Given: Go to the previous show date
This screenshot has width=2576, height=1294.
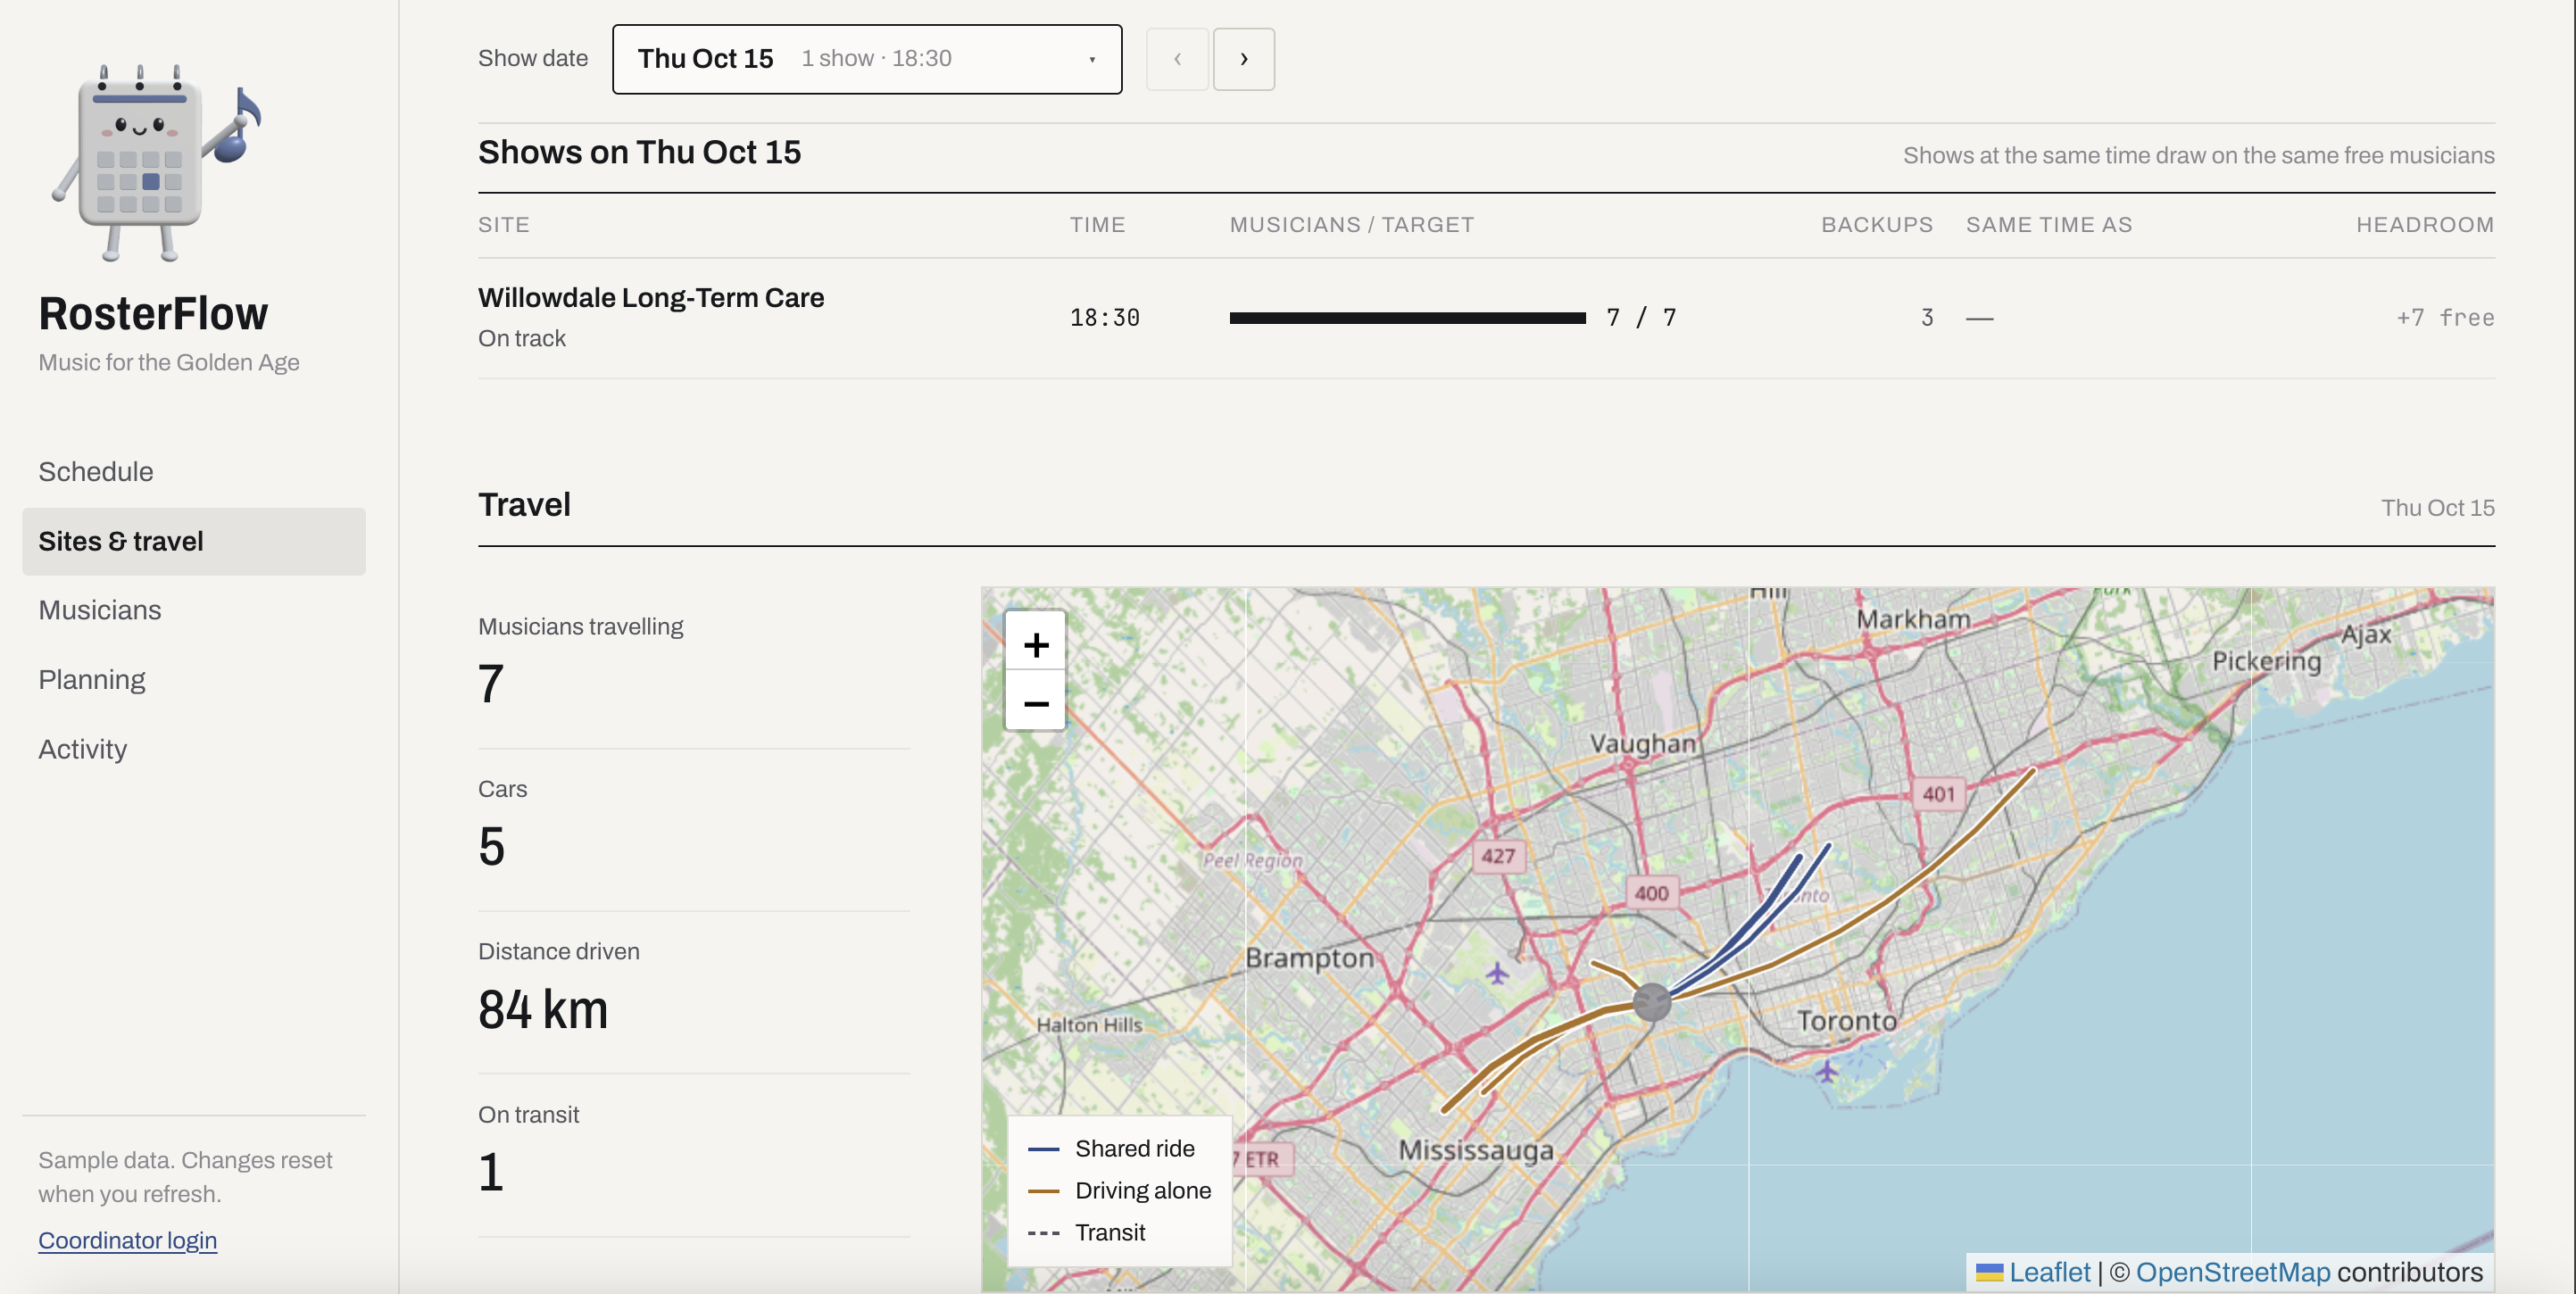Looking at the screenshot, I should coord(1177,59).
